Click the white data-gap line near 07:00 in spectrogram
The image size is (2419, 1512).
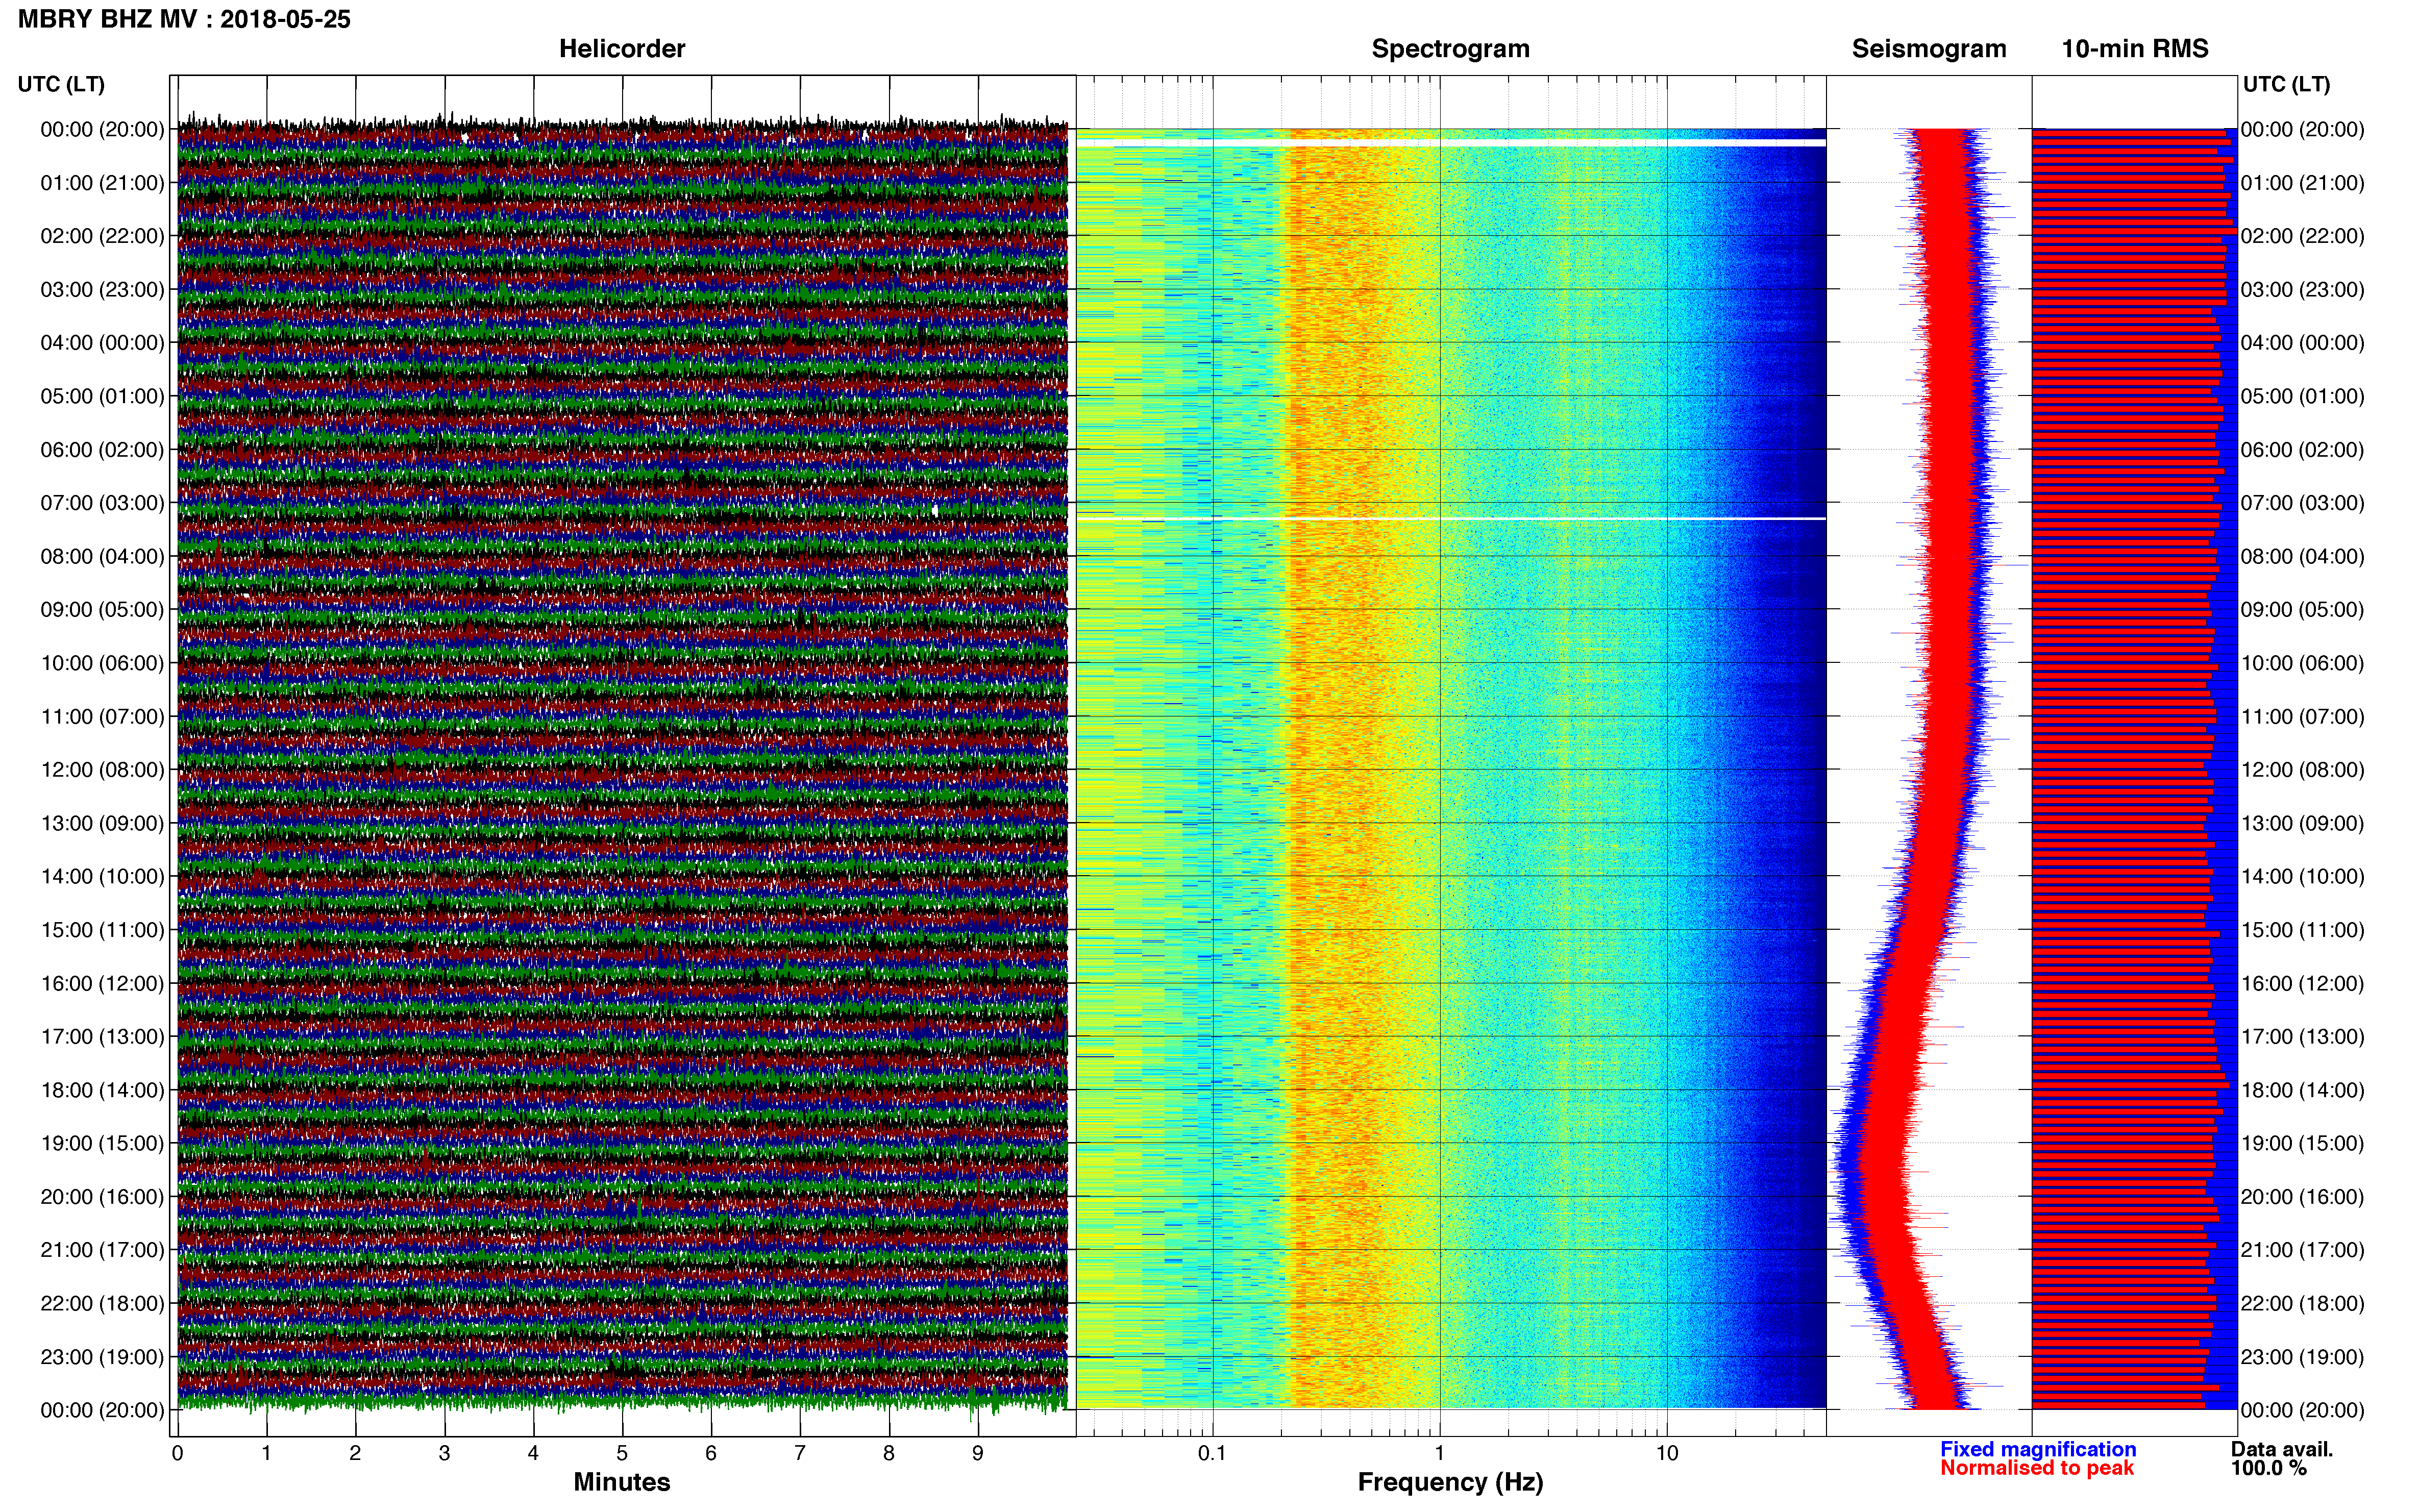pyautogui.click(x=1451, y=519)
